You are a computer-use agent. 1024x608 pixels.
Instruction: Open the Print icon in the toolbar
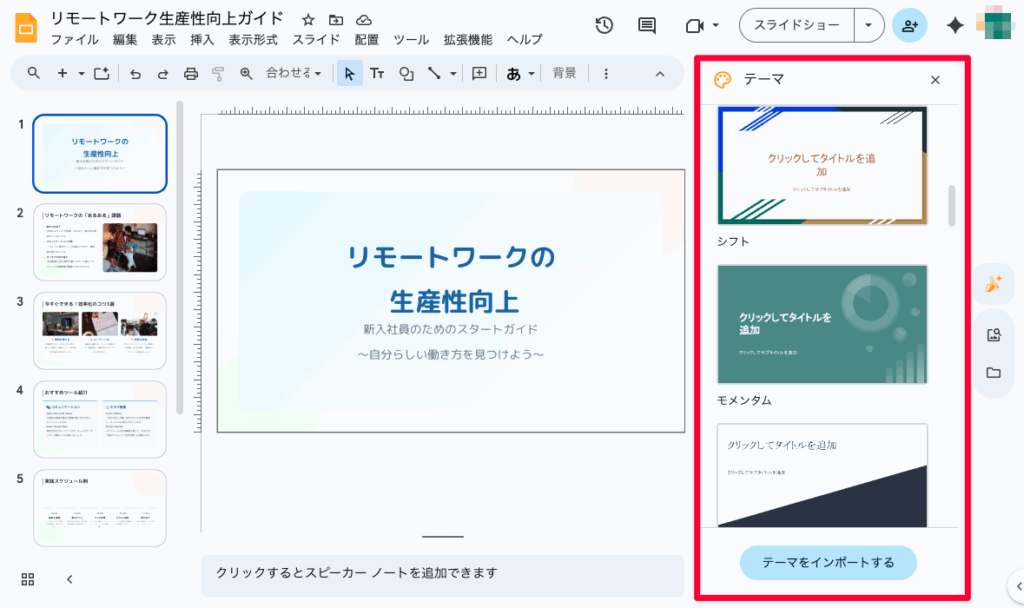pyautogui.click(x=190, y=73)
